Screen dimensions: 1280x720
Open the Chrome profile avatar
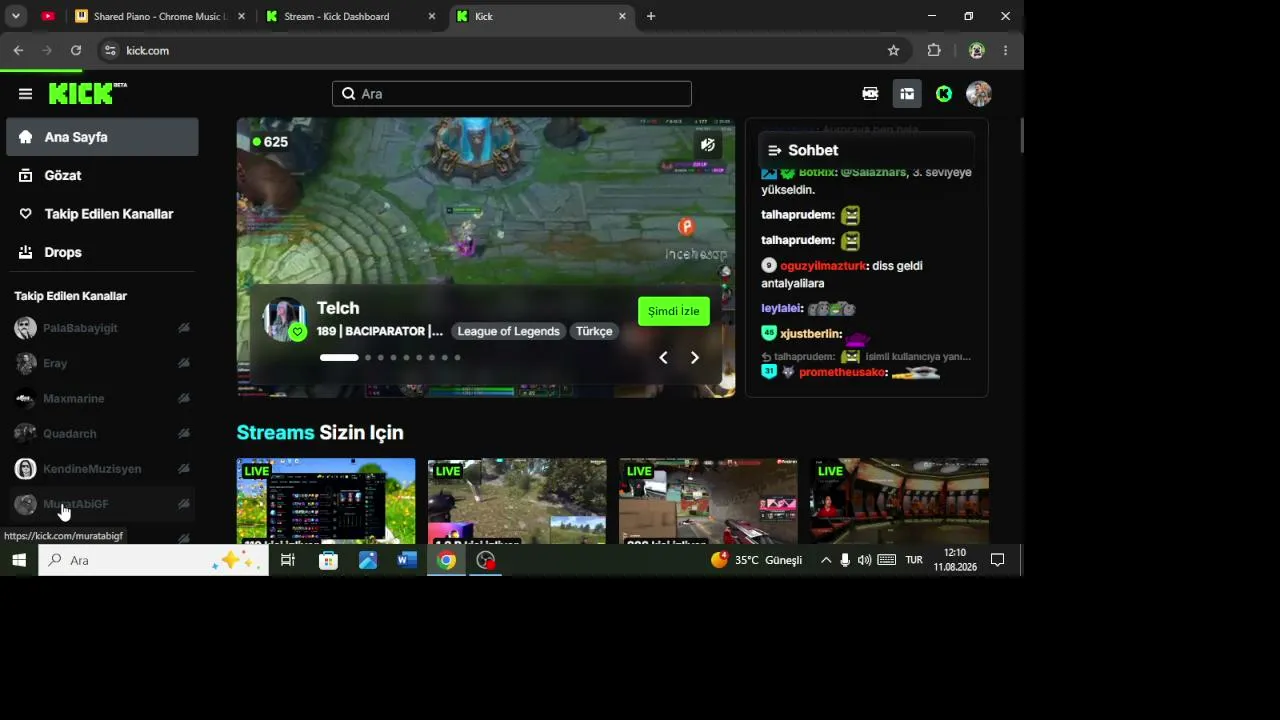pos(977,50)
